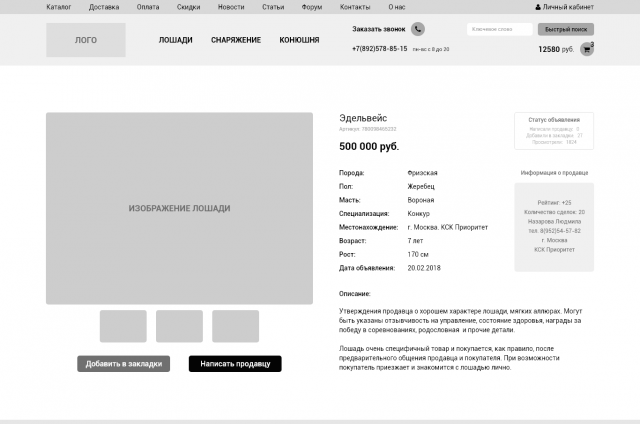Click seller name Назарова Людмила
Screen dimensions: 640x424
click(554, 221)
